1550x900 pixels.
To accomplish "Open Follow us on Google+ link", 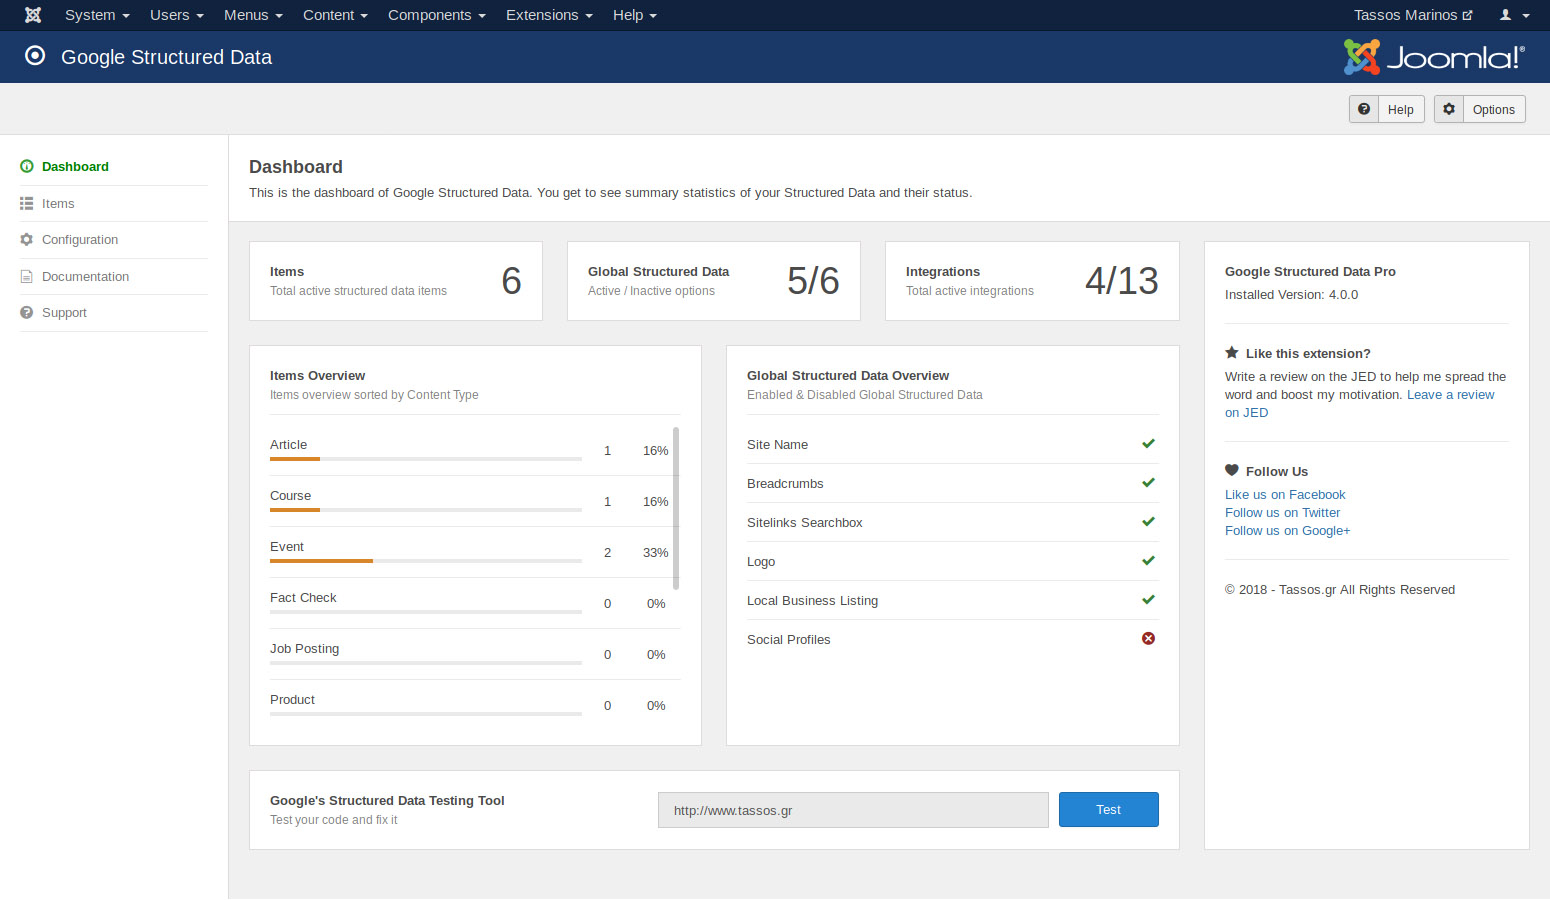I will tap(1287, 531).
